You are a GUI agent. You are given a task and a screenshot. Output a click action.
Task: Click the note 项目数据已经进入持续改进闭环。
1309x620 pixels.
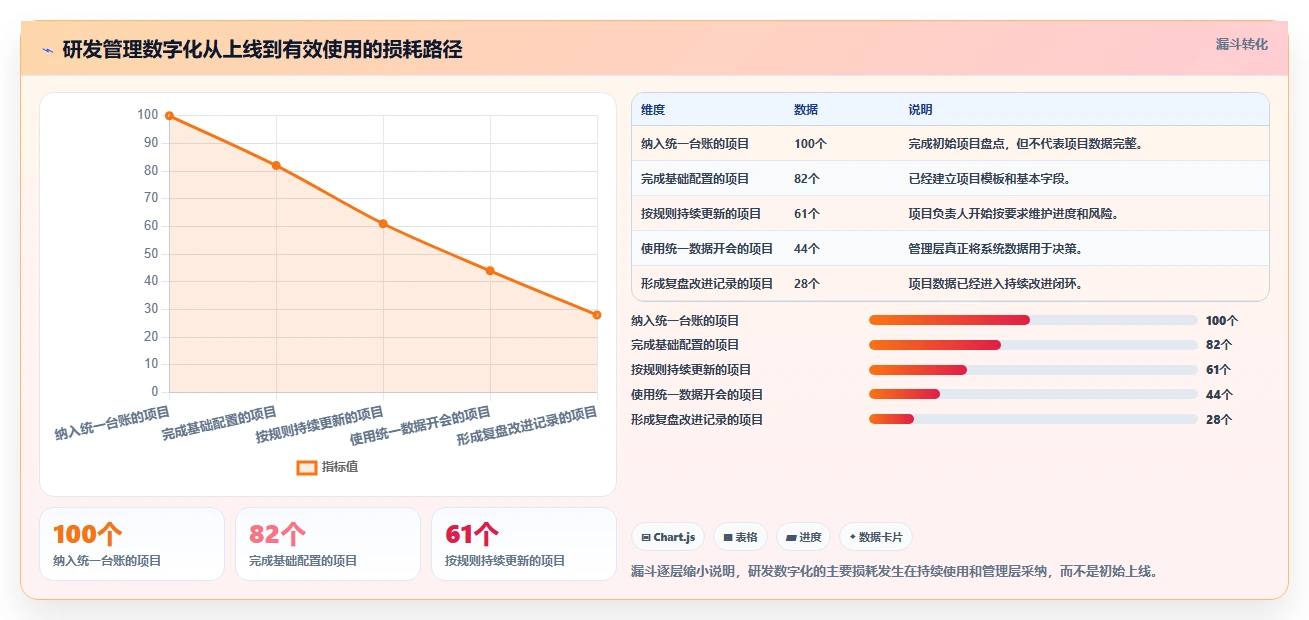[x=996, y=284]
